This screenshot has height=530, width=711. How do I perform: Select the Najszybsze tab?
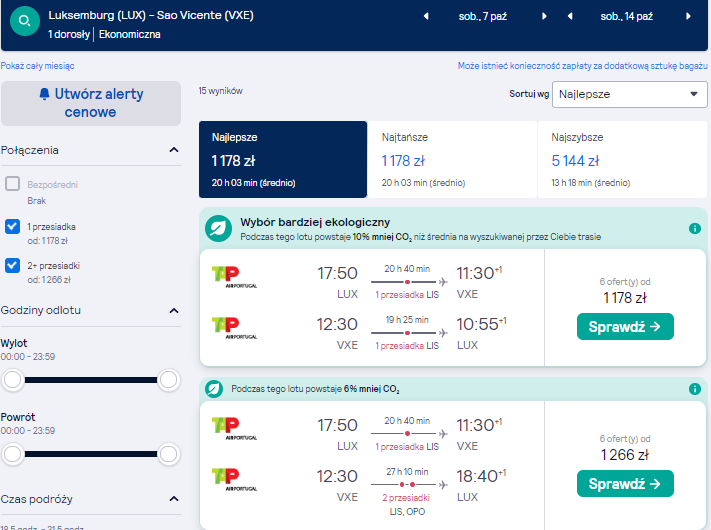click(x=622, y=159)
